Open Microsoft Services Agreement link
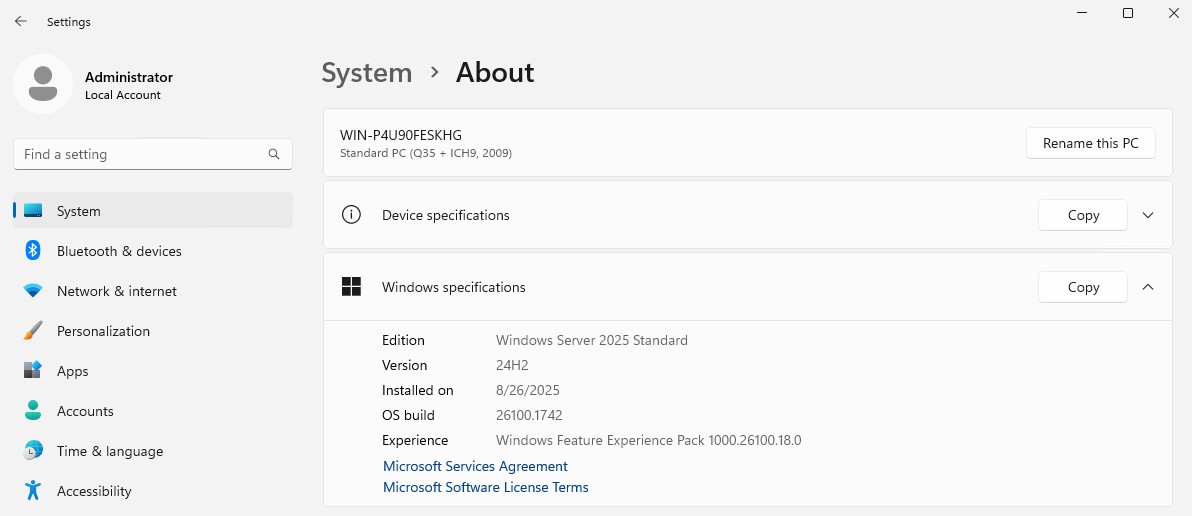Viewport: 1192px width, 516px height. 475,466
